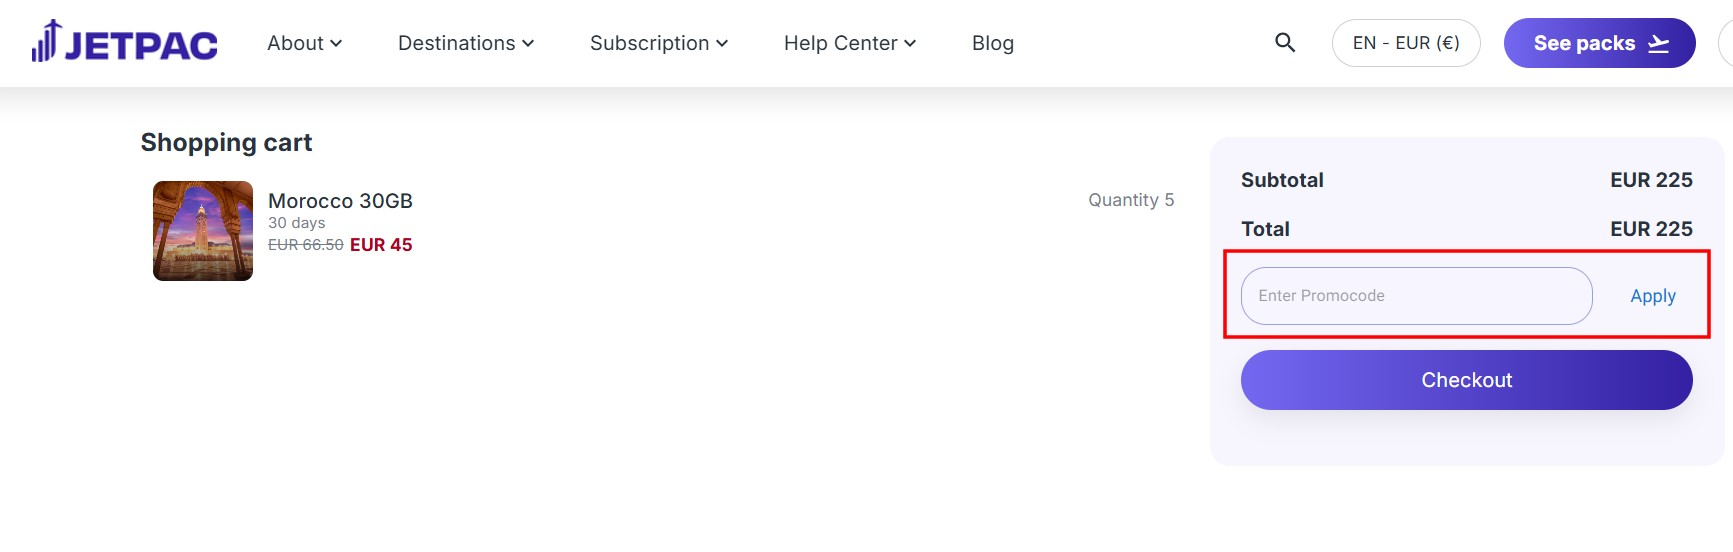Open the About menu
This screenshot has width=1733, height=552.
[296, 44]
